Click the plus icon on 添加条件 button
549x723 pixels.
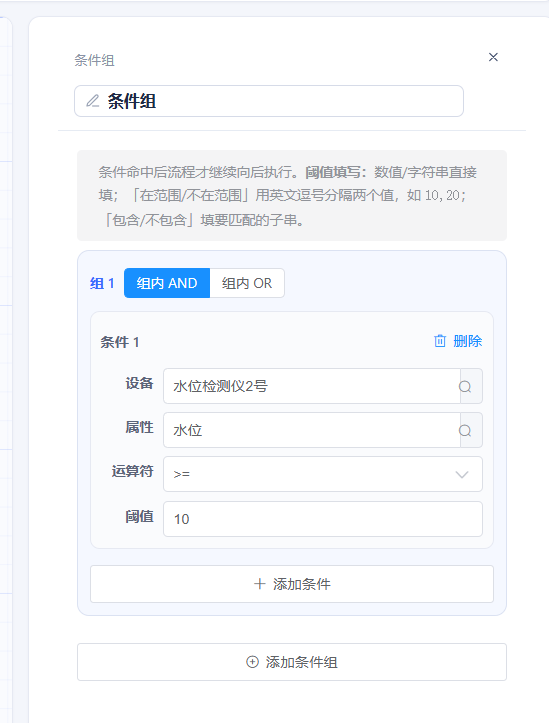[x=260, y=584]
